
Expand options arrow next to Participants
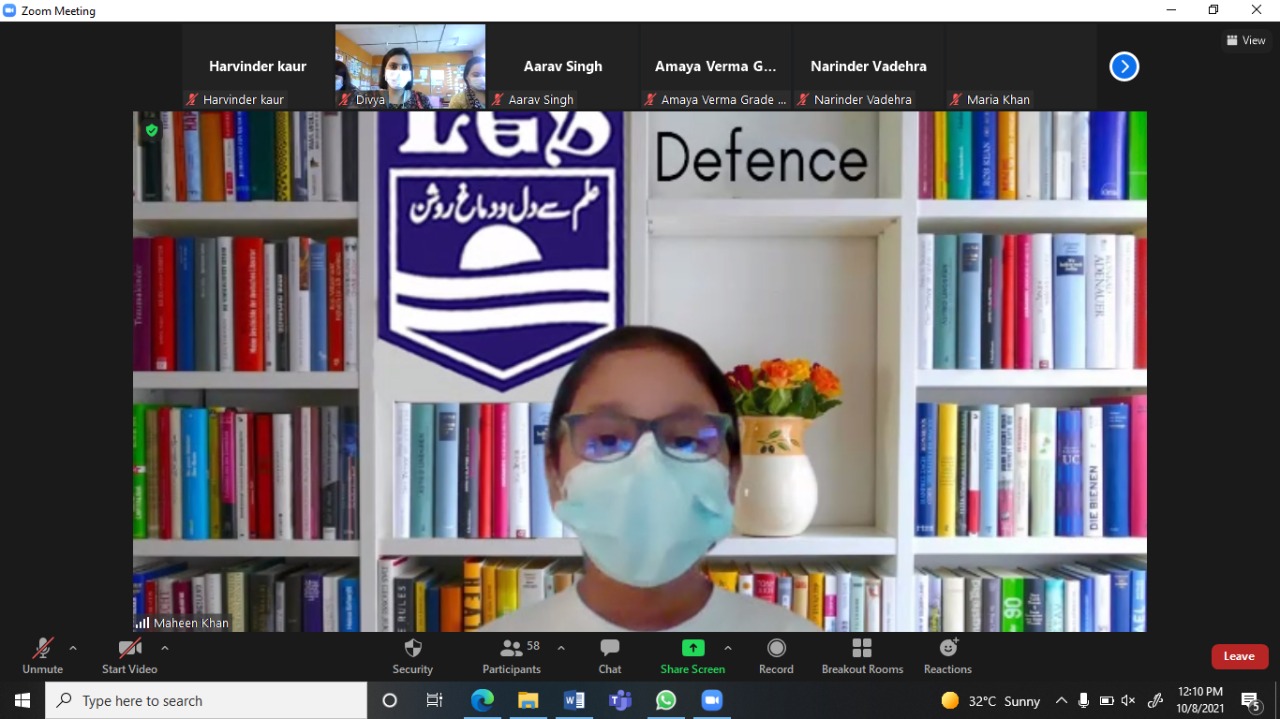click(561, 648)
